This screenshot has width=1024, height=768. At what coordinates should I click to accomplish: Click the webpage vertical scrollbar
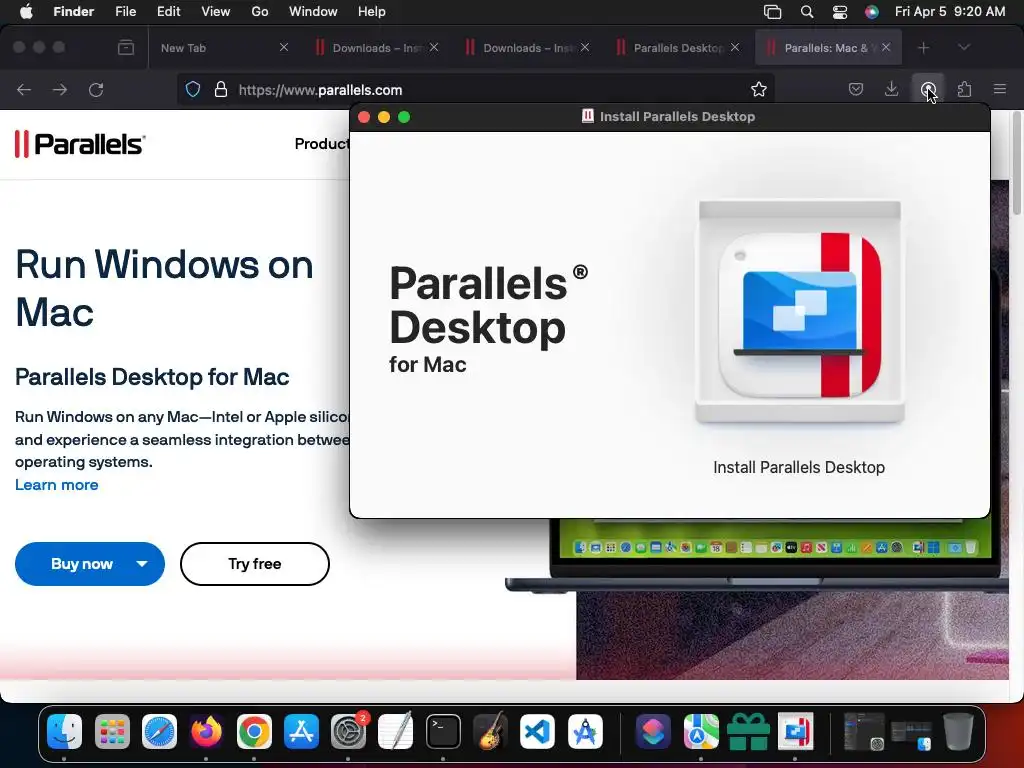(x=1017, y=163)
